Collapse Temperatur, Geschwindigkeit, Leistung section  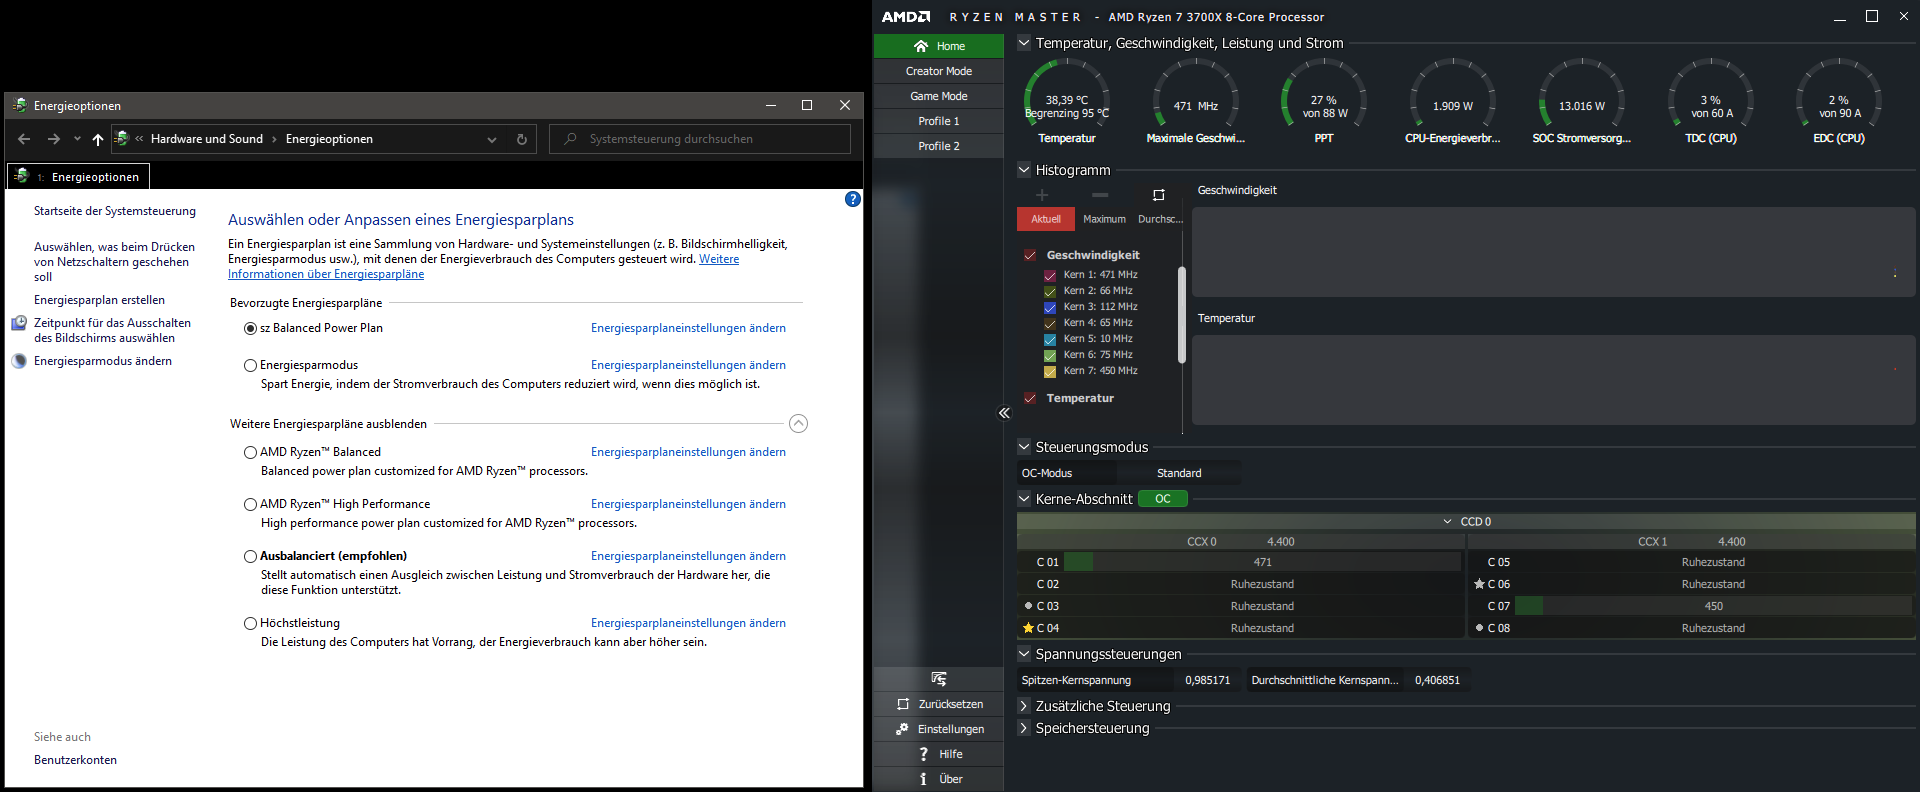1024,43
